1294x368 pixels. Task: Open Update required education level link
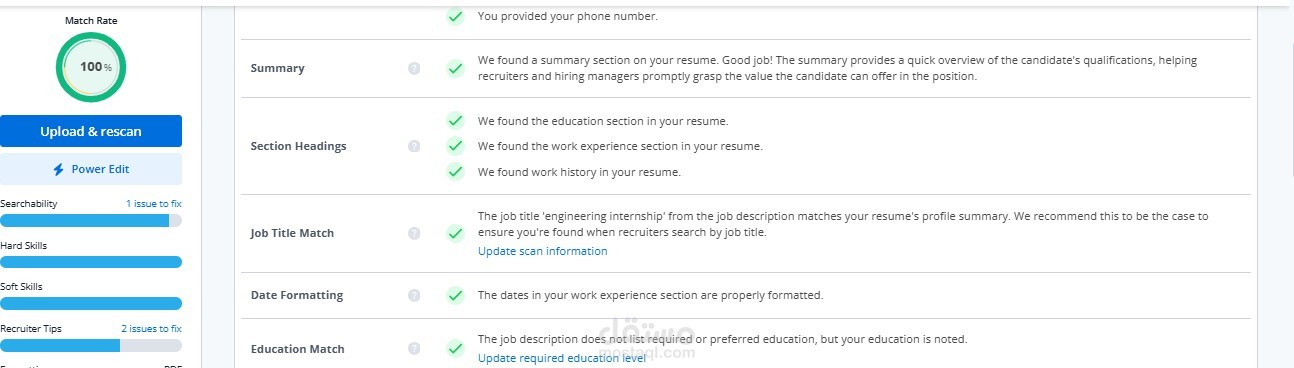[x=562, y=358]
